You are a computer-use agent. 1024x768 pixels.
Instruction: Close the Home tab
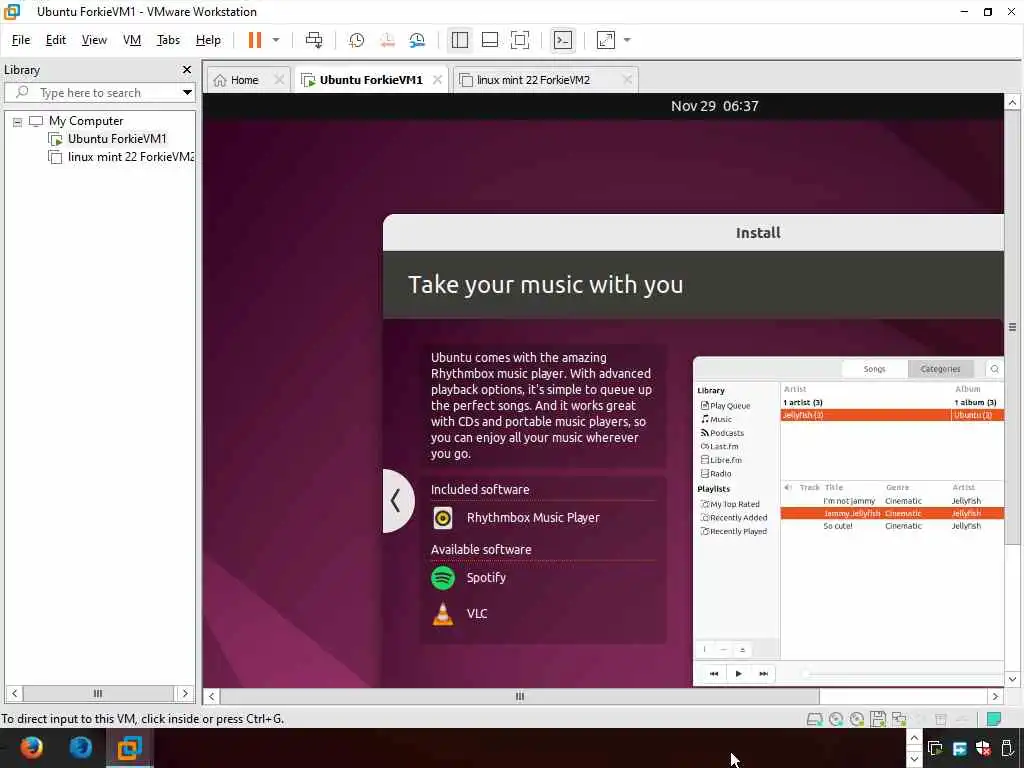click(279, 80)
